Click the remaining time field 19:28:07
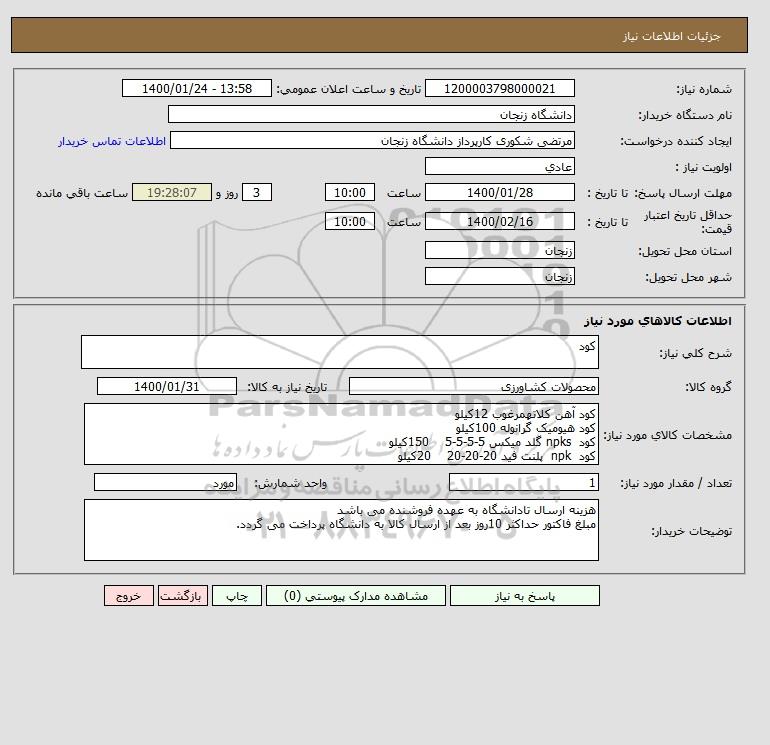Screen dimensions: 770x745 [x=172, y=193]
